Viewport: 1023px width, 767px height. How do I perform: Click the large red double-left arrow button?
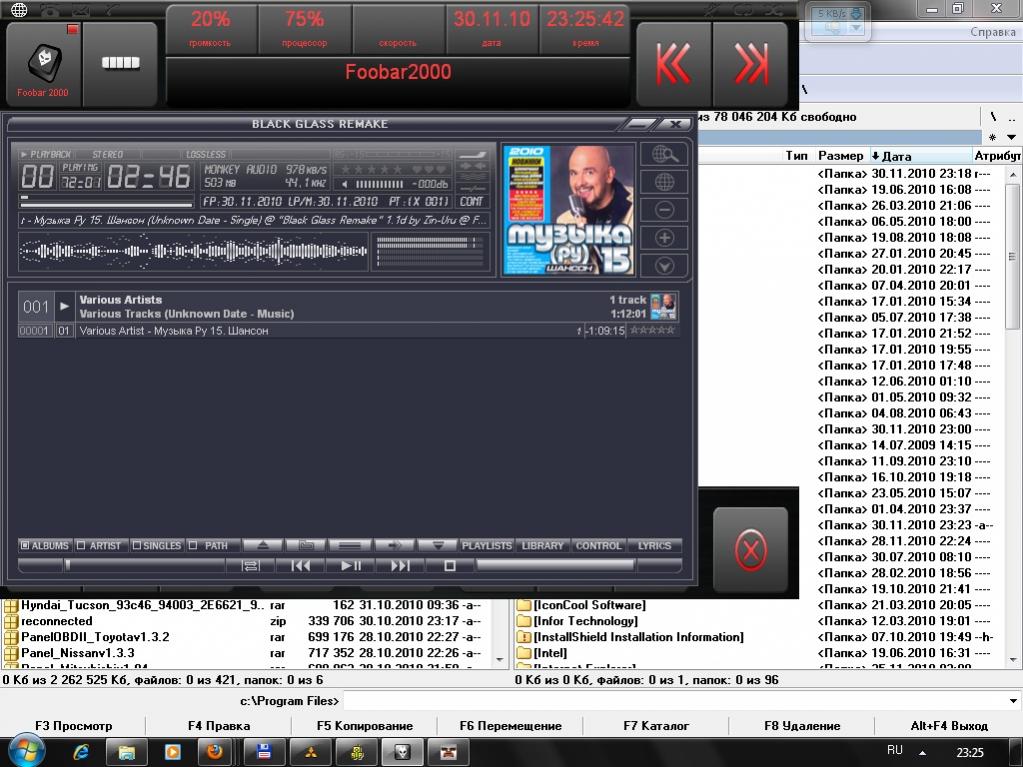(x=674, y=65)
